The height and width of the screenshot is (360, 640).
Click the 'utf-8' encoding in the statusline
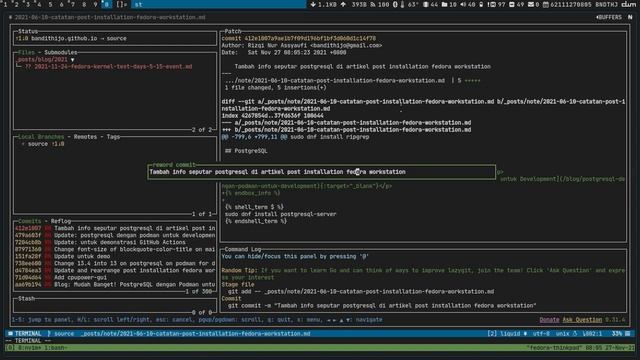click(541, 333)
